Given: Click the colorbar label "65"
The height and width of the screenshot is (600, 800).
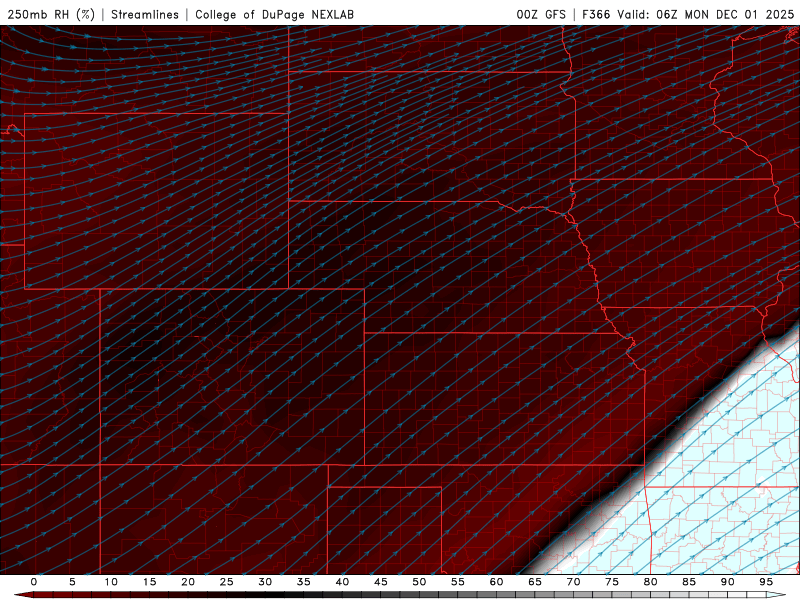Looking at the screenshot, I should coord(535,582).
